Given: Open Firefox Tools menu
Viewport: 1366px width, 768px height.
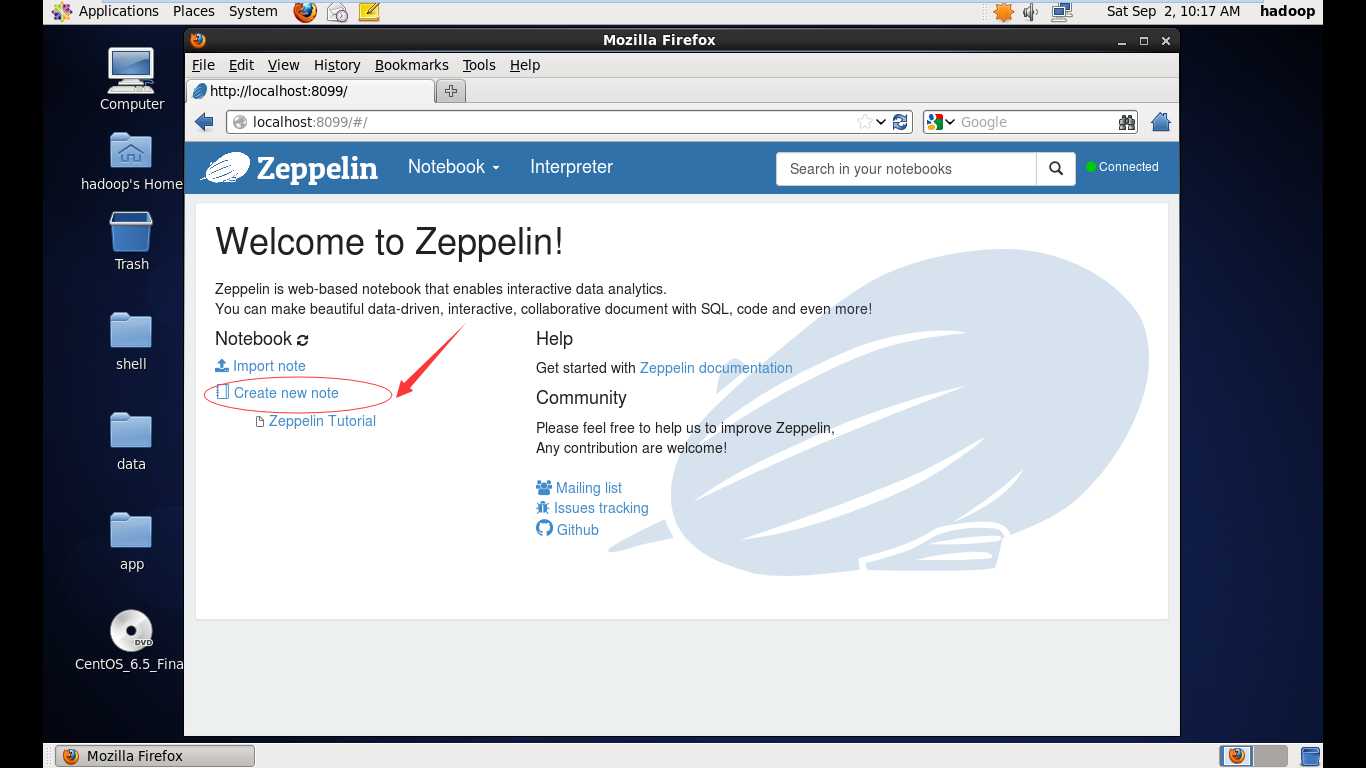Looking at the screenshot, I should (x=479, y=65).
